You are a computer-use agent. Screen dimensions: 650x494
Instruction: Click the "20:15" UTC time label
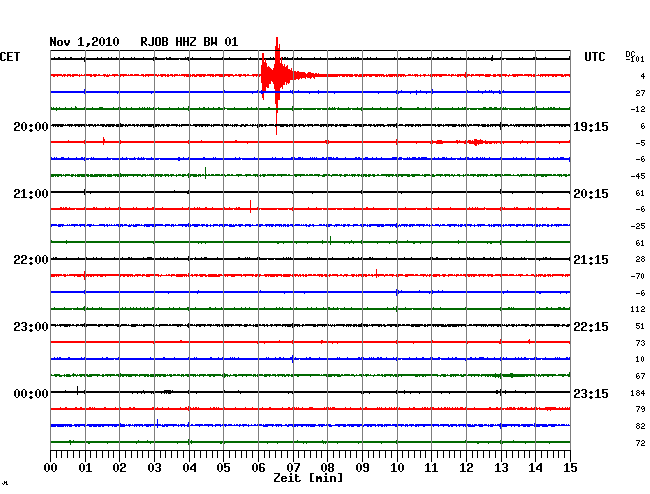click(591, 194)
